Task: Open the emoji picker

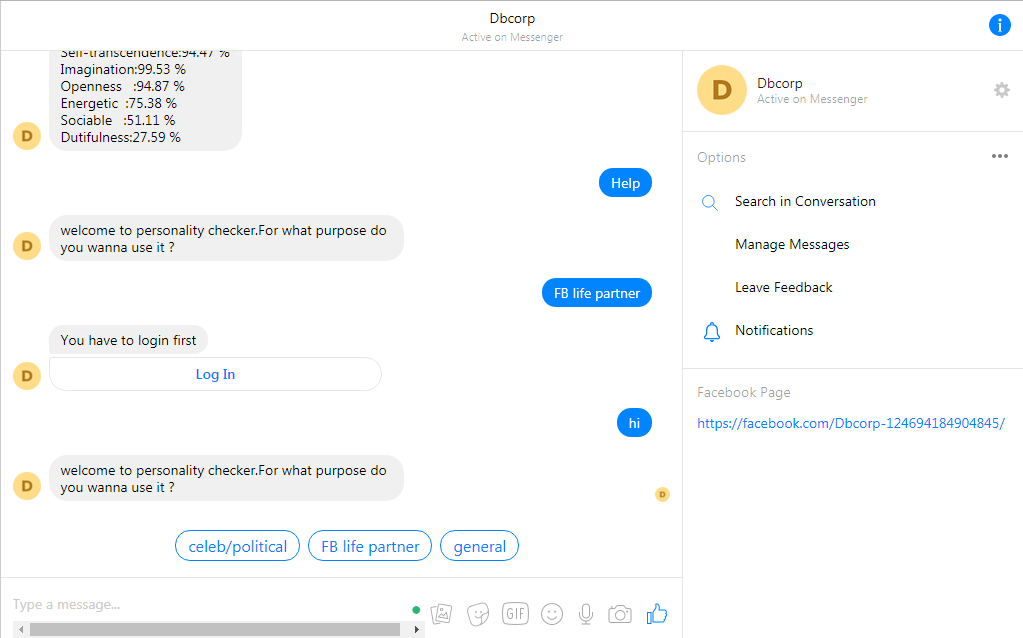Action: coord(552,613)
